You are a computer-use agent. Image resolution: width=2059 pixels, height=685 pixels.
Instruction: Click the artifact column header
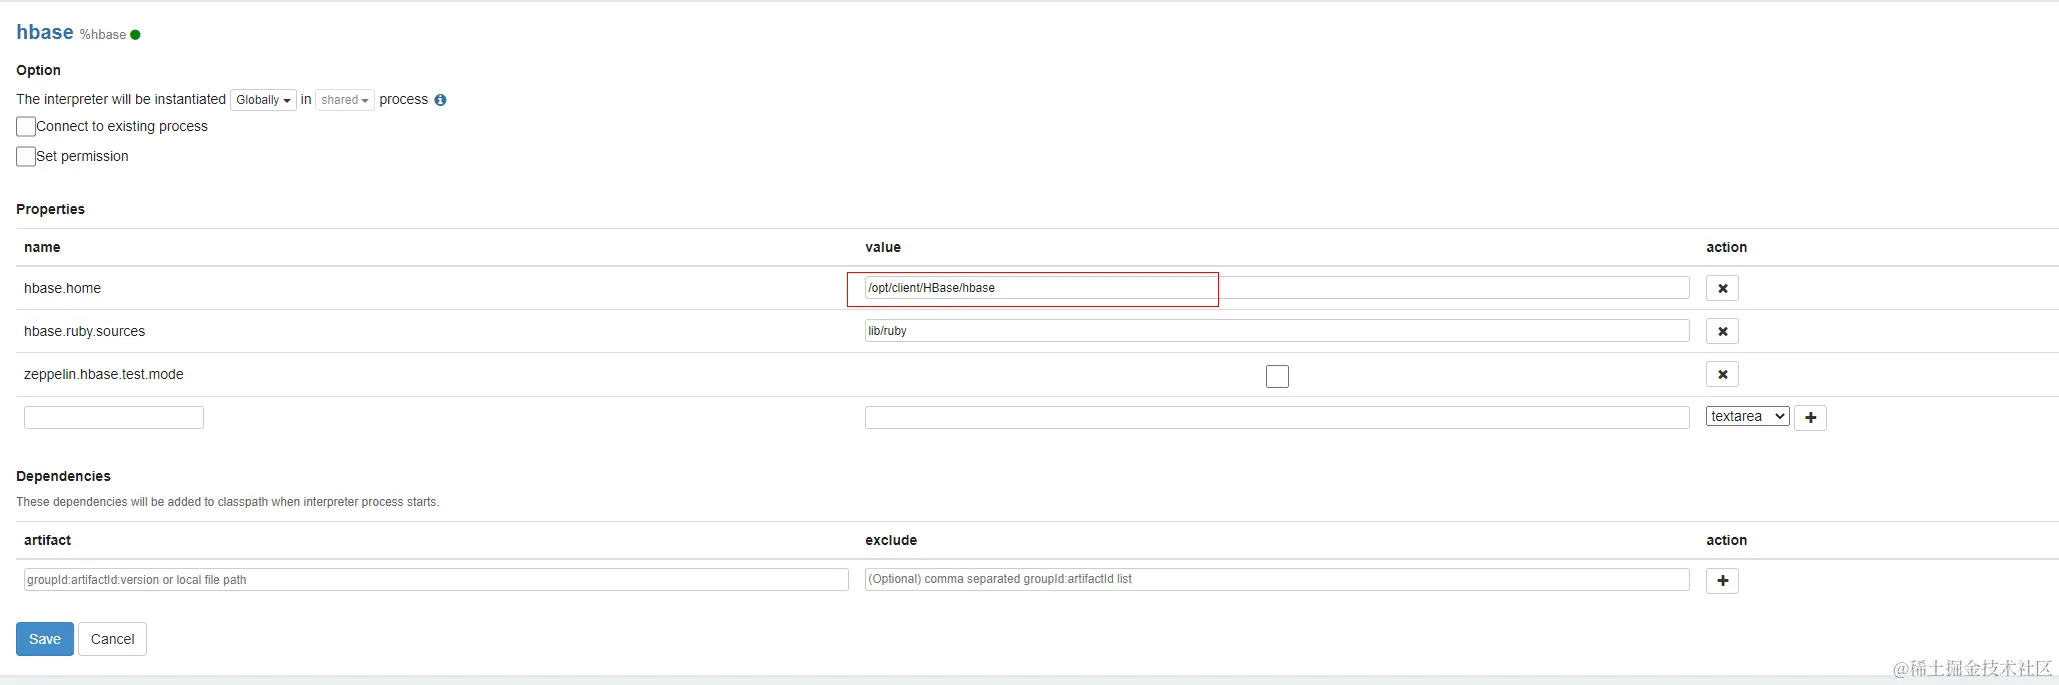pyautogui.click(x=47, y=540)
